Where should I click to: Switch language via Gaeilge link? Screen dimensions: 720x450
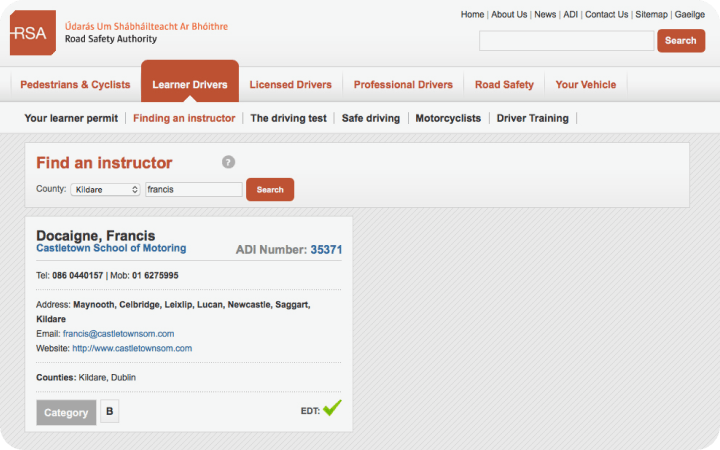690,14
